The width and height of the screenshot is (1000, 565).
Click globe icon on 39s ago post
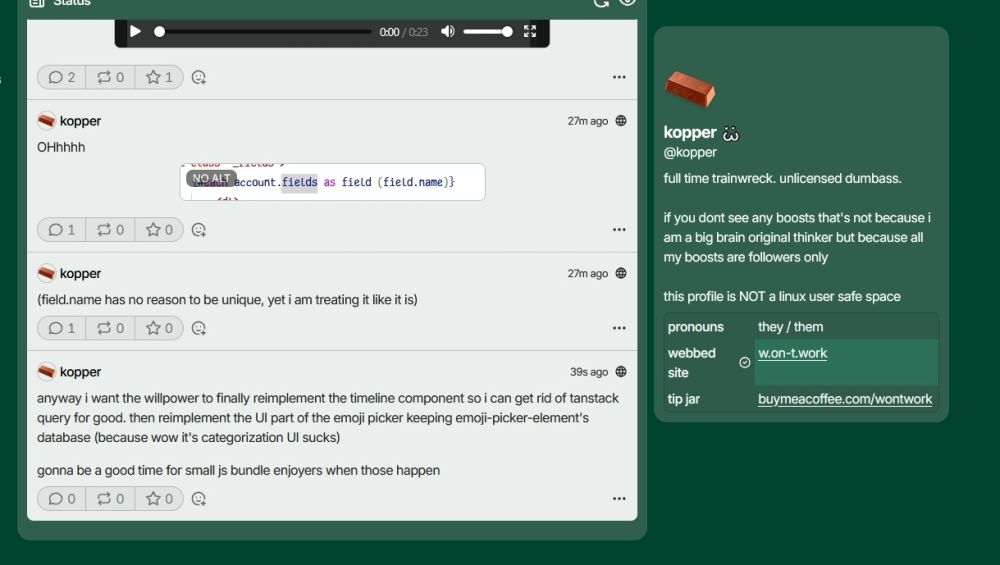tap(621, 372)
